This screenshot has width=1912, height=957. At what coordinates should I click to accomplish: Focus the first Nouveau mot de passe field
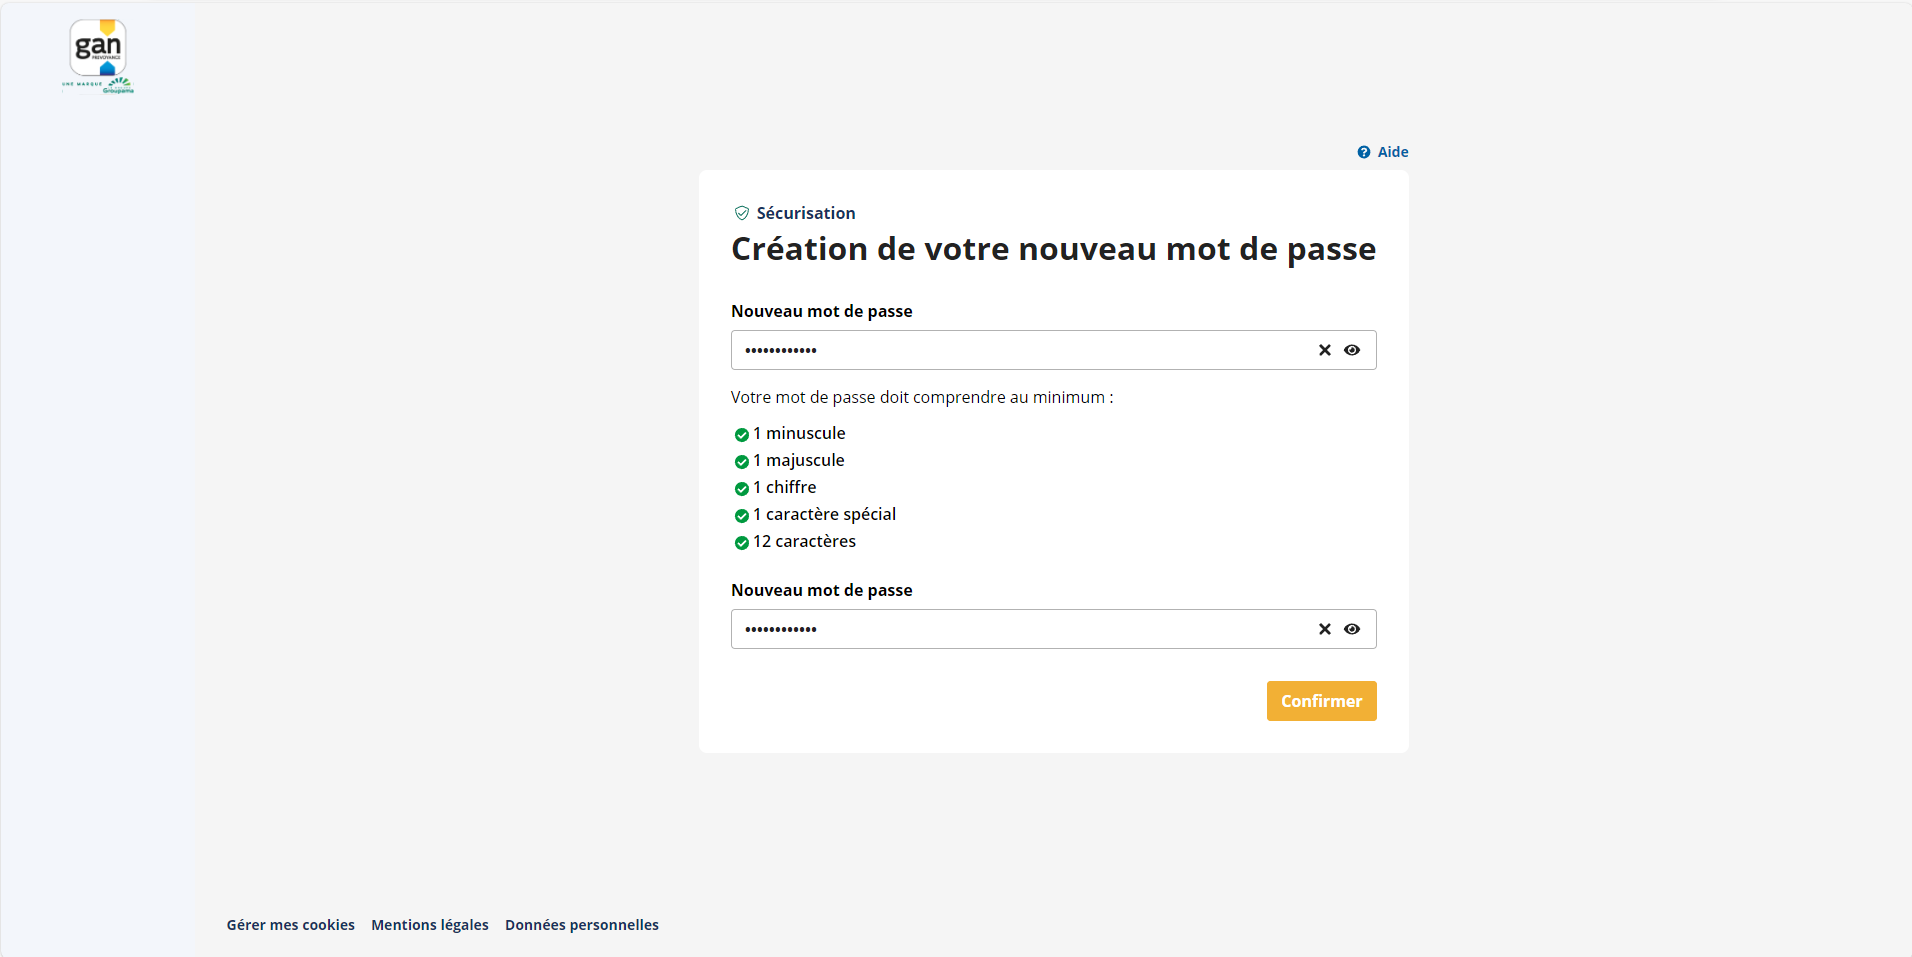point(1020,350)
